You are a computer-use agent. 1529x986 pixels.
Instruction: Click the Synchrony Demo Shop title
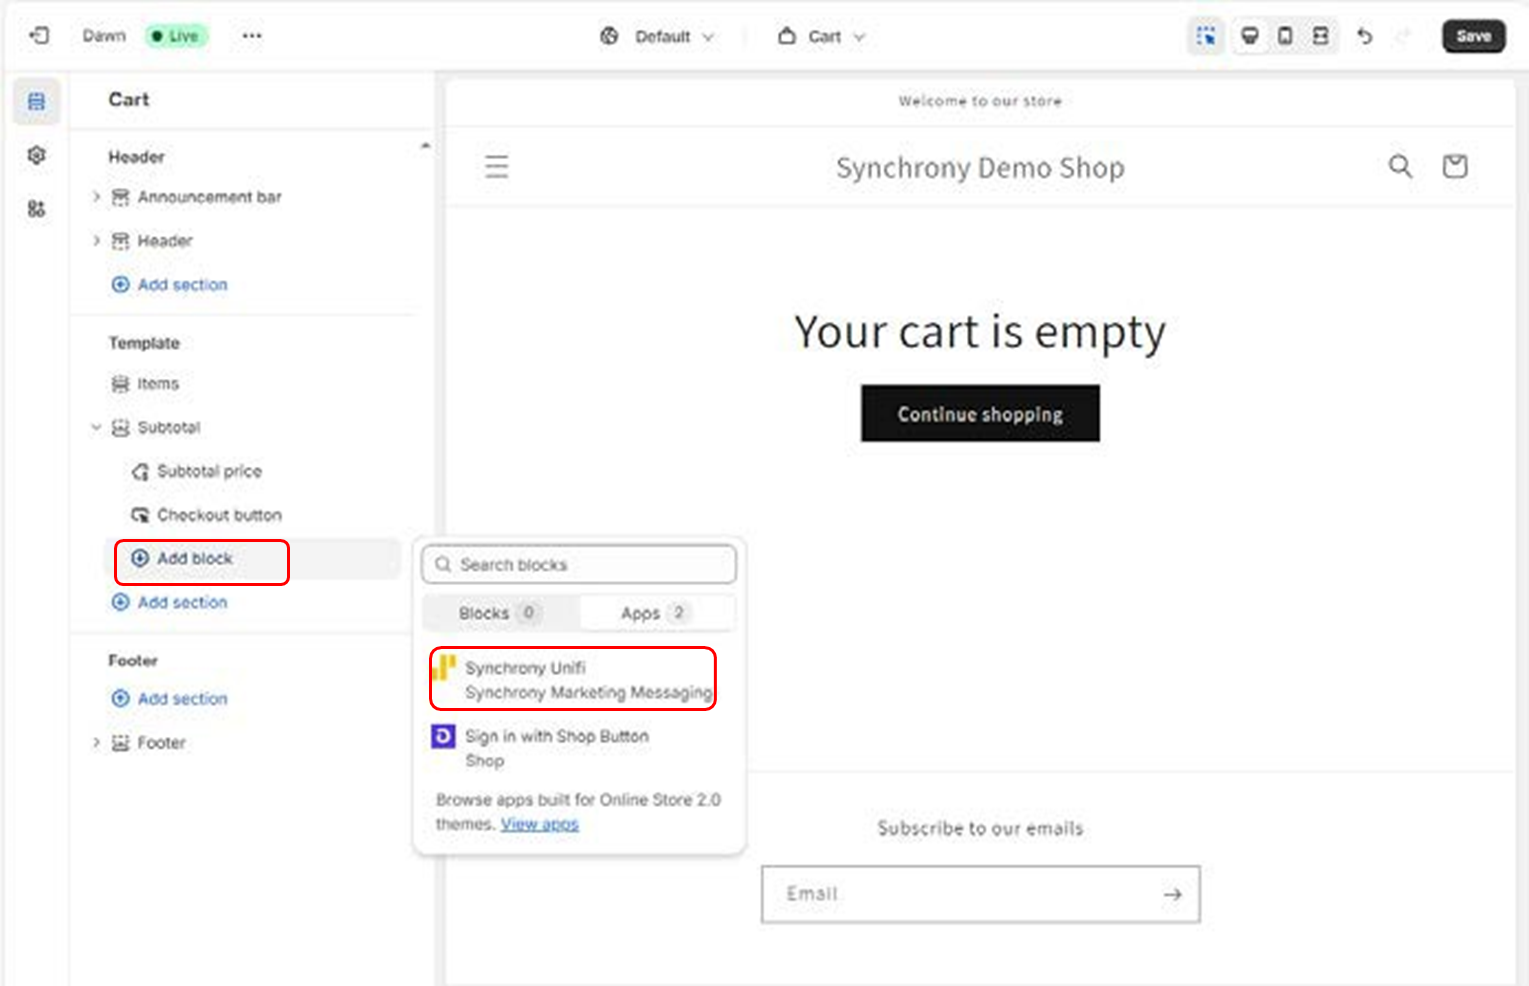click(x=980, y=168)
